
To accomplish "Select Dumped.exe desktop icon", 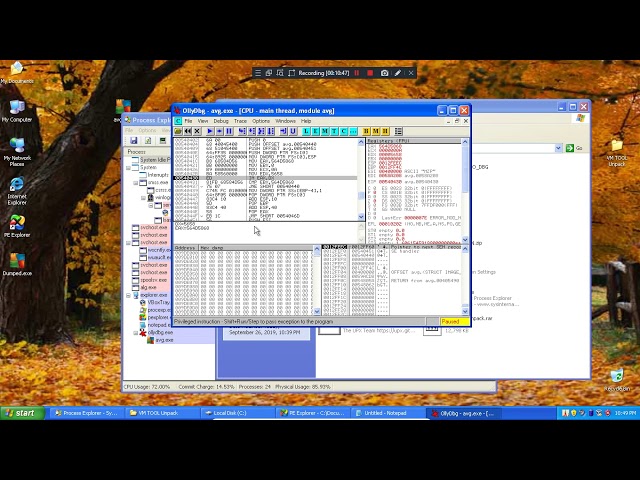I will coord(17,264).
